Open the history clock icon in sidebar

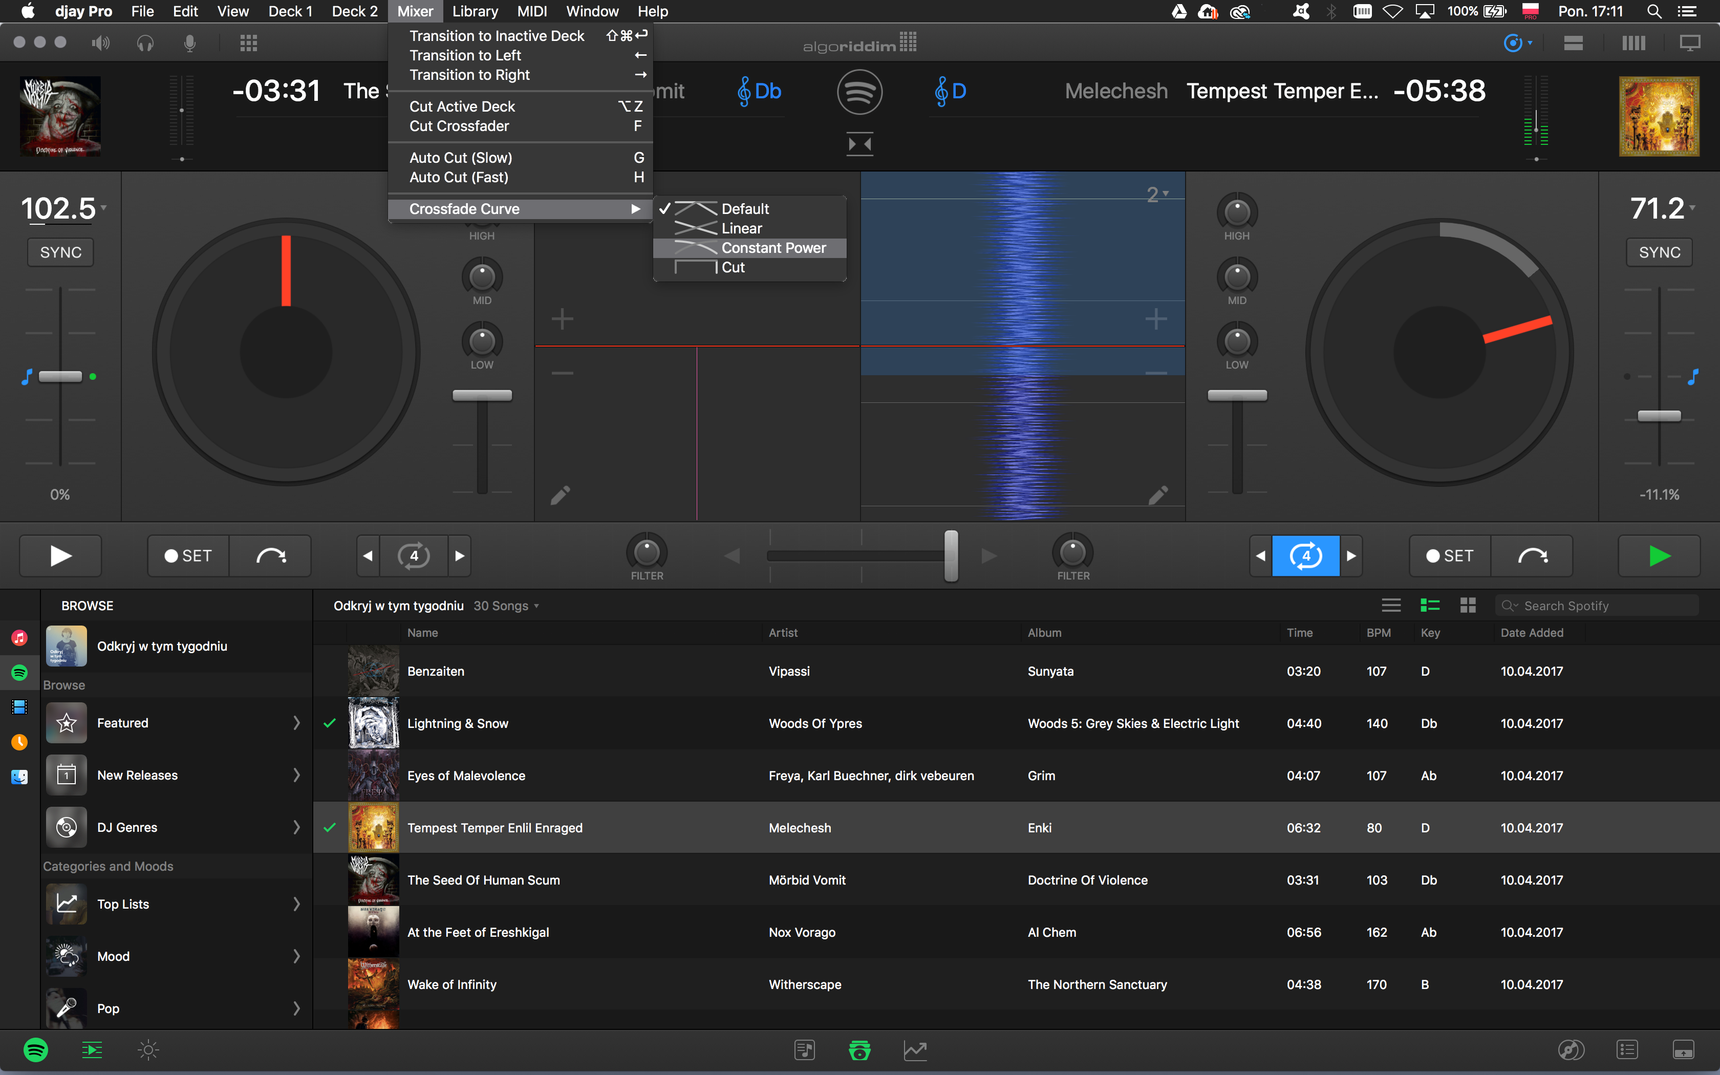tap(19, 742)
